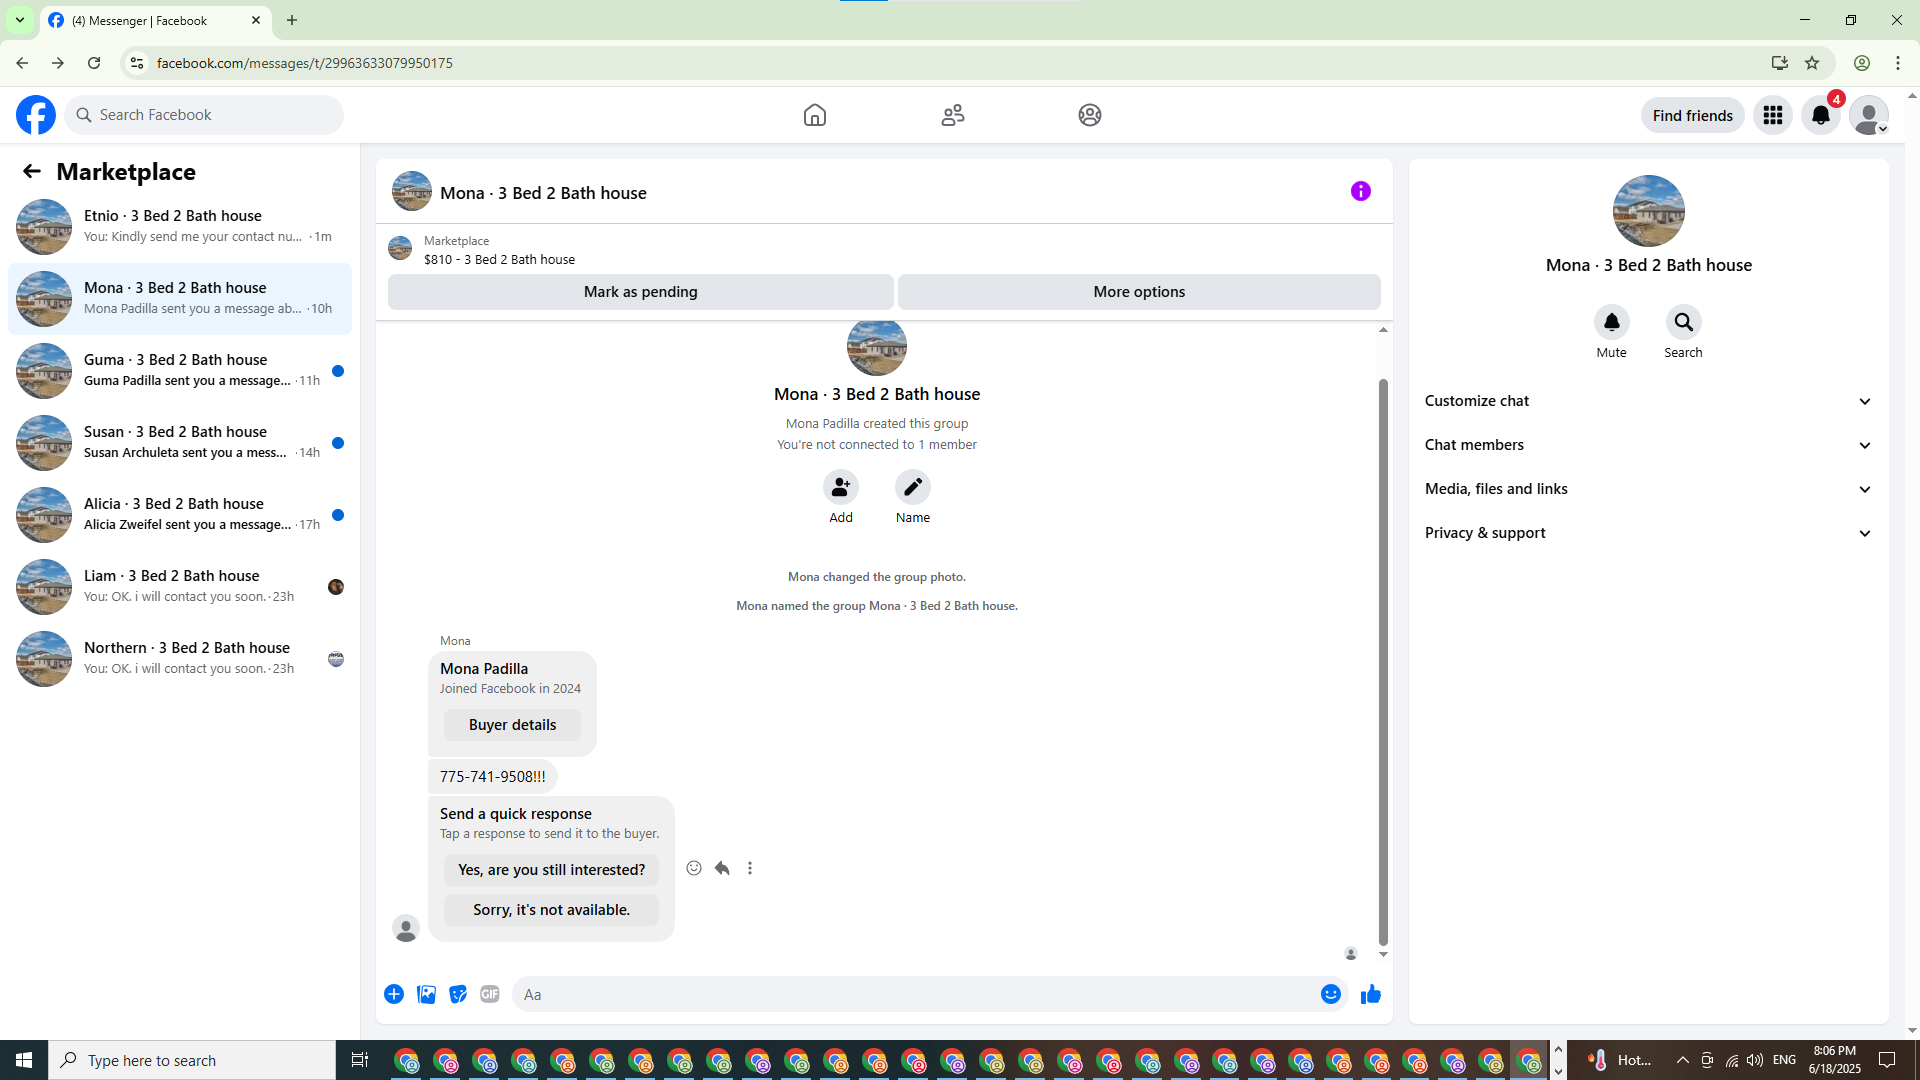The image size is (1920, 1080).
Task: Click the Find friends button
Action: [x=1693, y=115]
